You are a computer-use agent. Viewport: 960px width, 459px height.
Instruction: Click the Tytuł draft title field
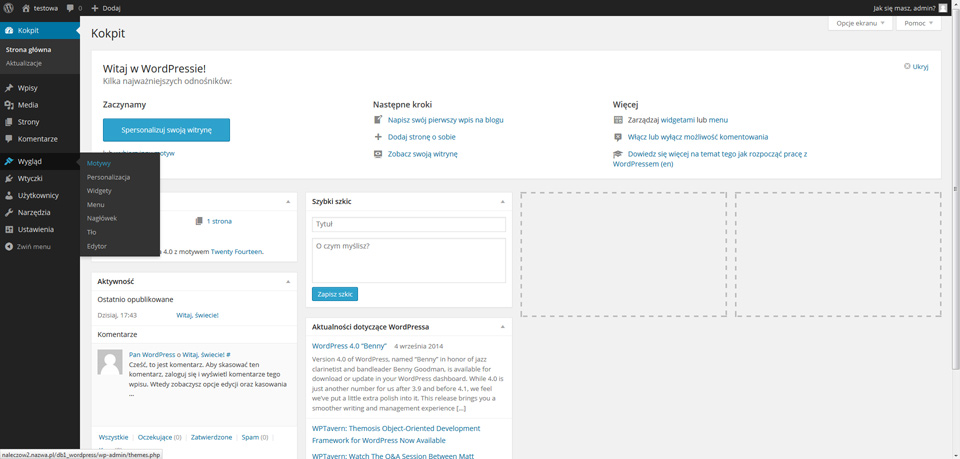(409, 225)
